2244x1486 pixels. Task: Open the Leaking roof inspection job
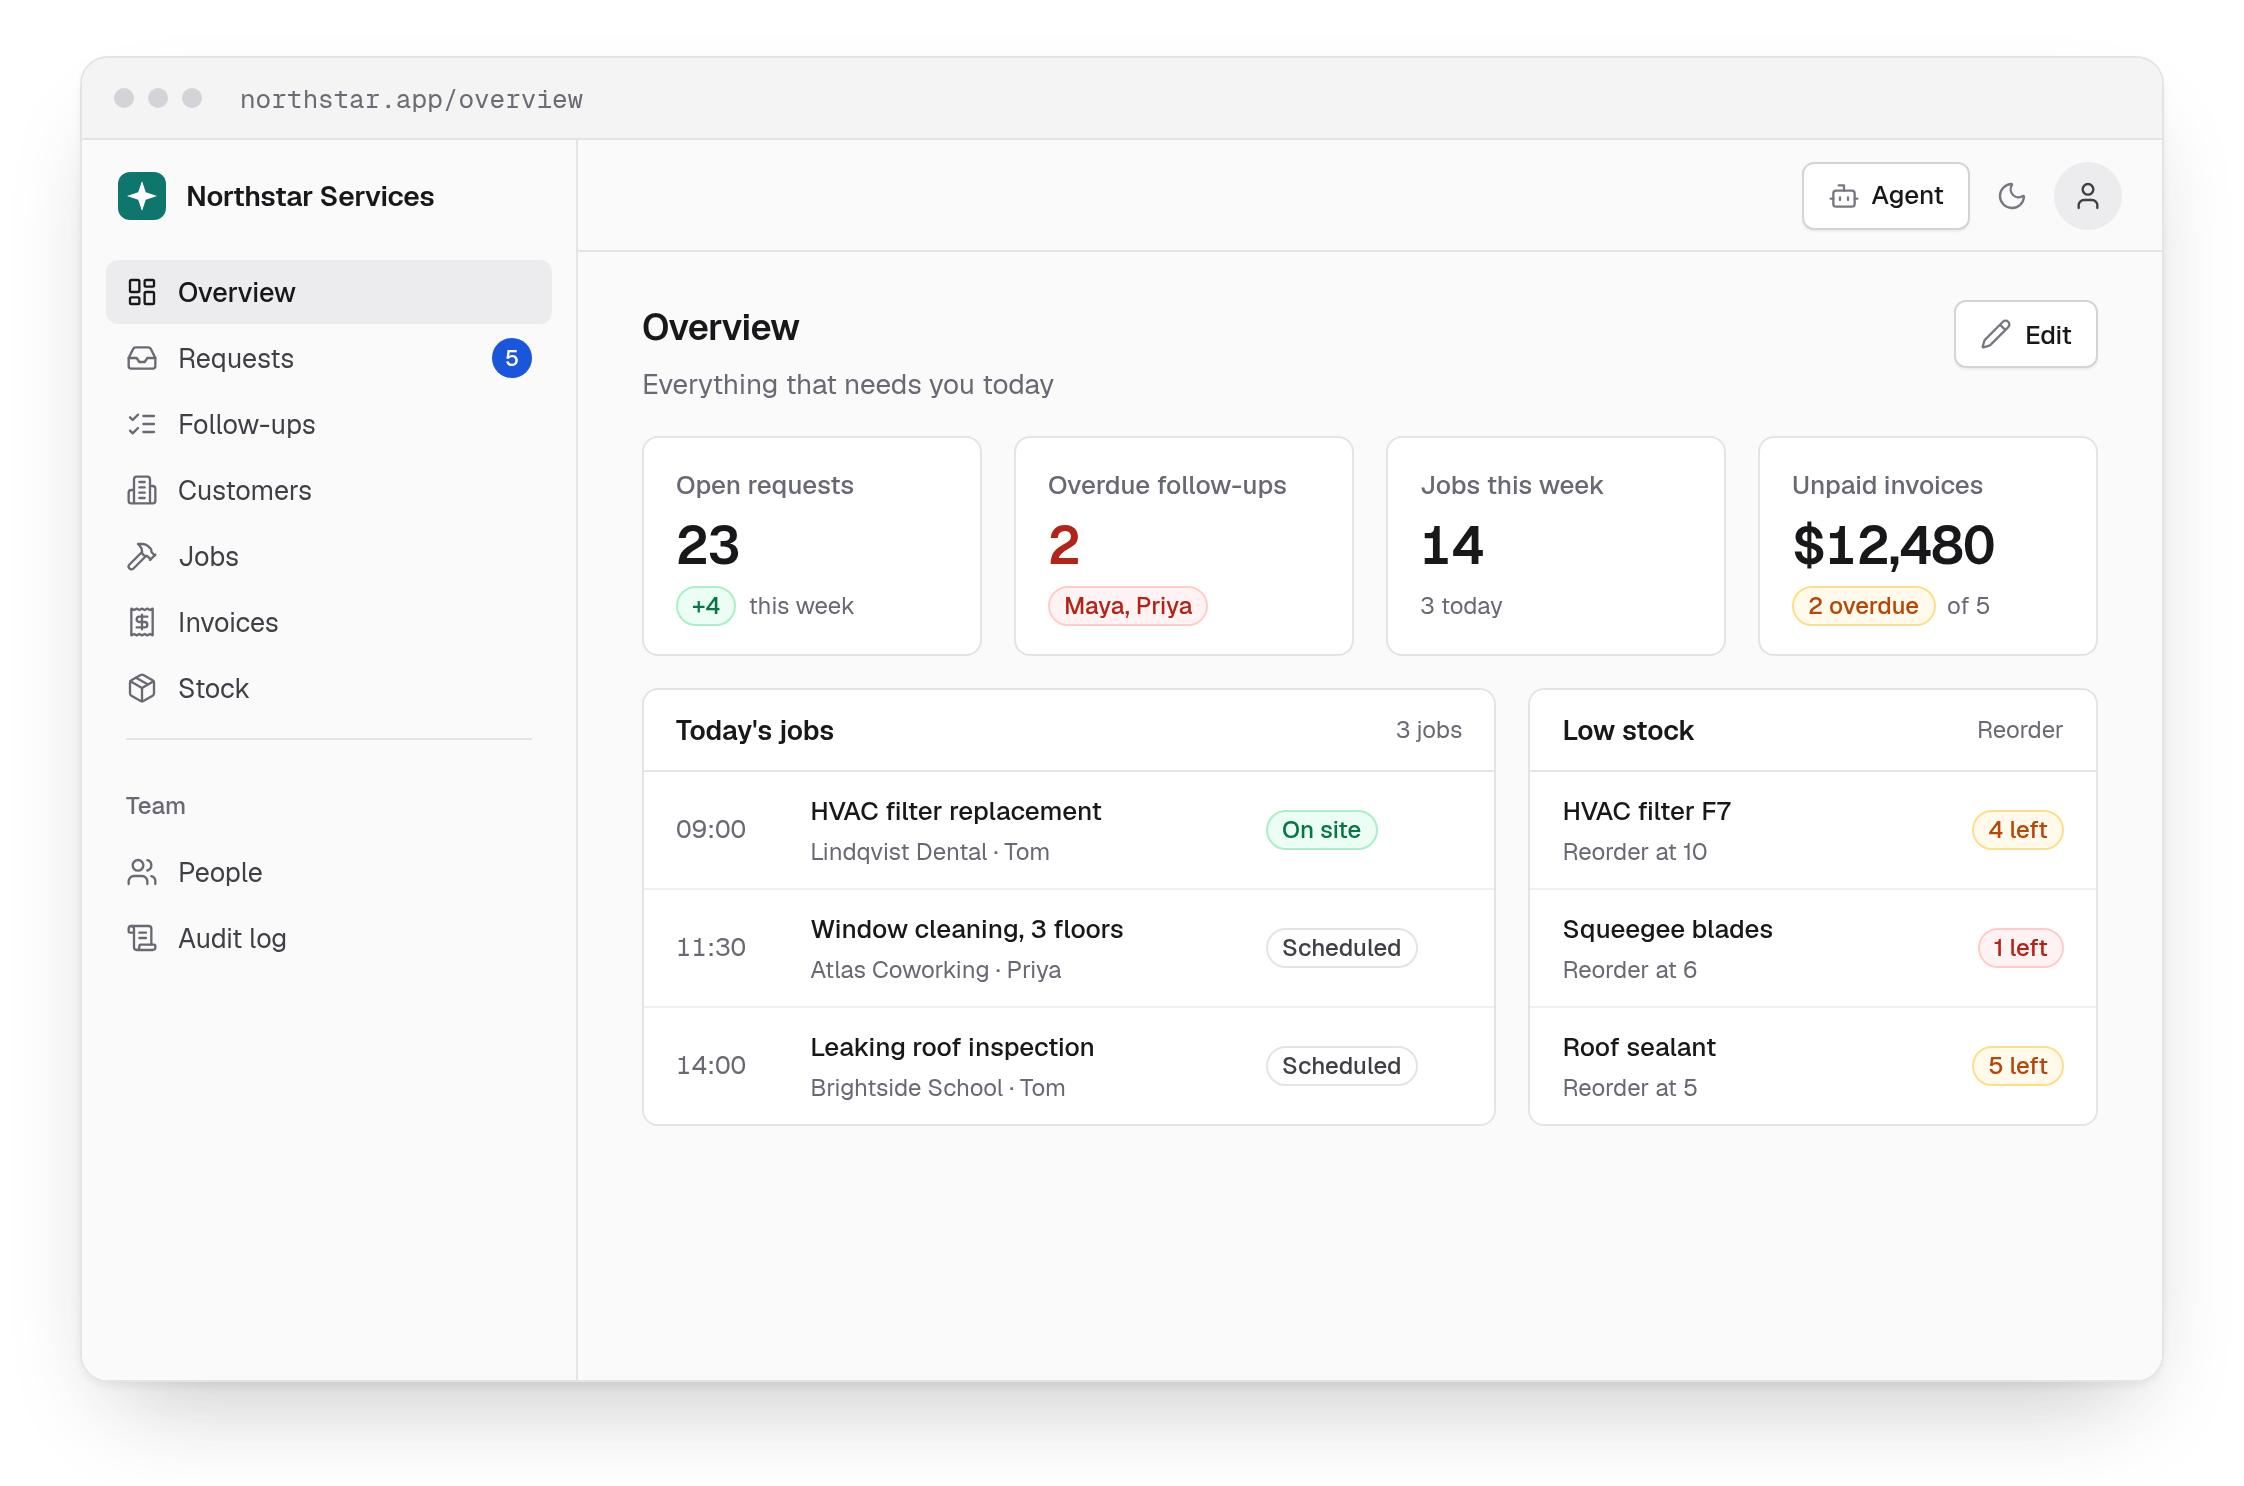(1069, 1066)
